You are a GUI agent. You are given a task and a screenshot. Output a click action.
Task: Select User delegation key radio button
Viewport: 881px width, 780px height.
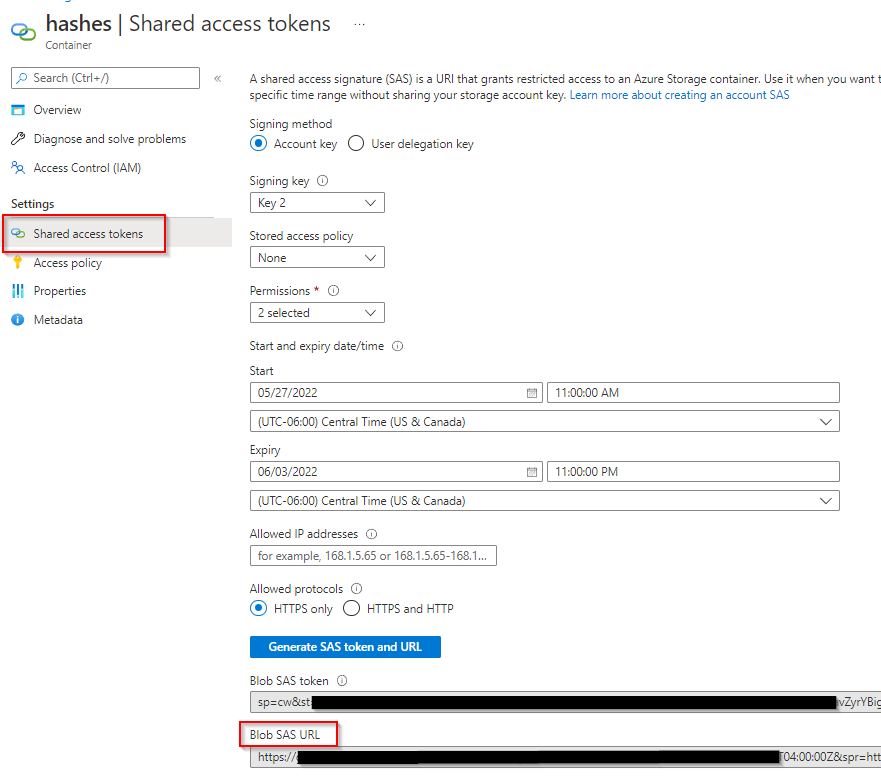356,144
